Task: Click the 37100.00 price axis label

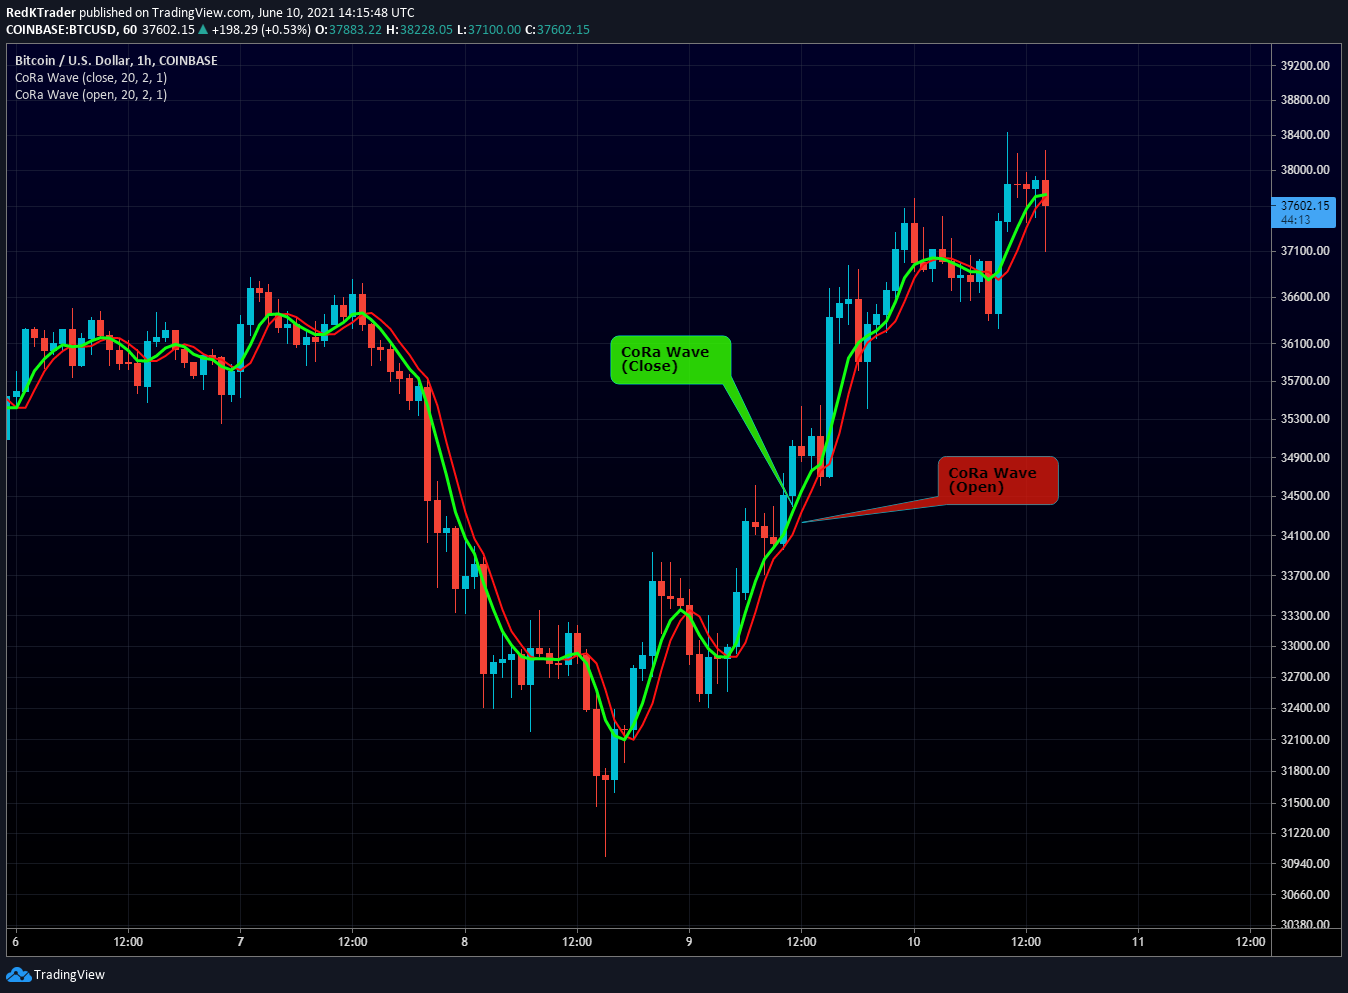Action: pos(1305,251)
